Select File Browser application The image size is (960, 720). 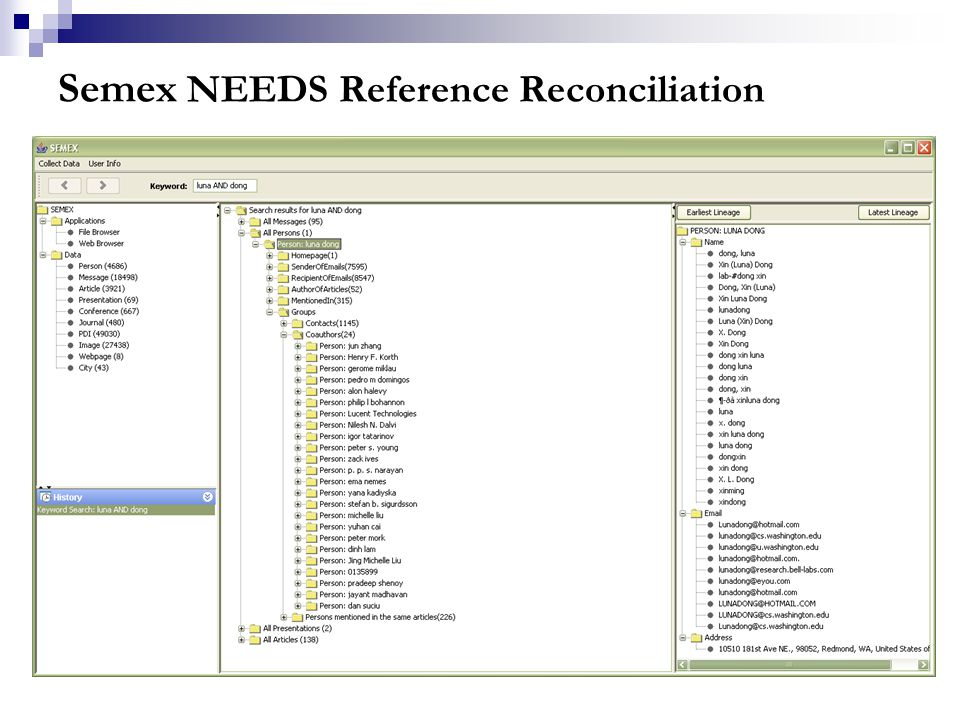coord(99,233)
